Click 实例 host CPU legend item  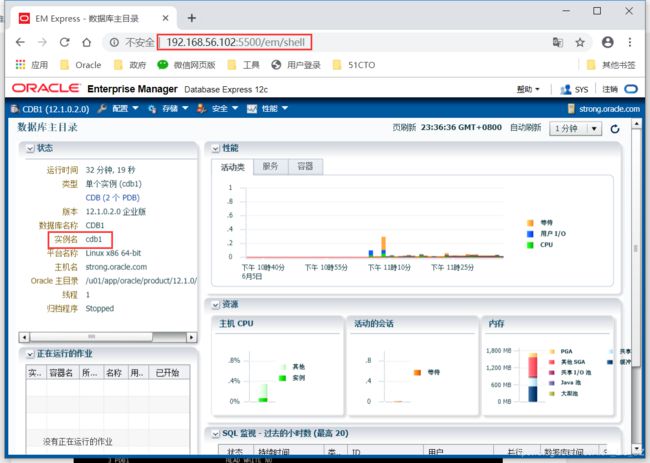pyautogui.click(x=292, y=378)
